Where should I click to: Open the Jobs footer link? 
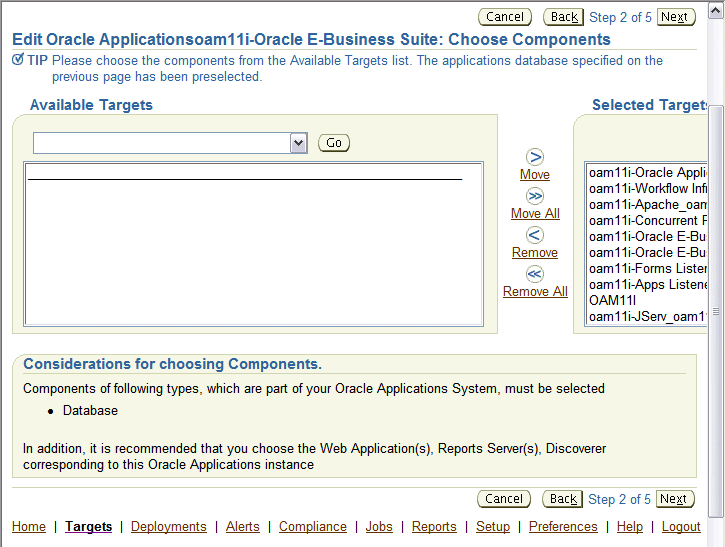coord(379,527)
